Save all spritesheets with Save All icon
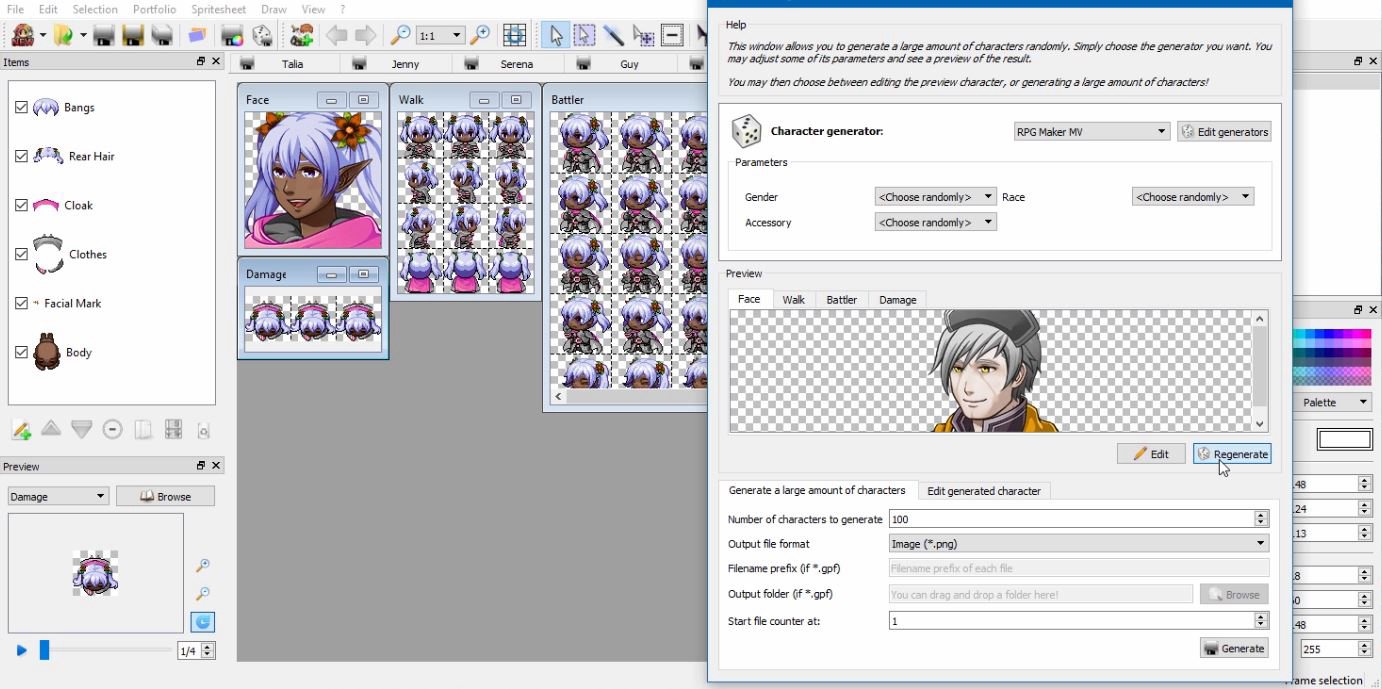1382x689 pixels. tap(133, 33)
